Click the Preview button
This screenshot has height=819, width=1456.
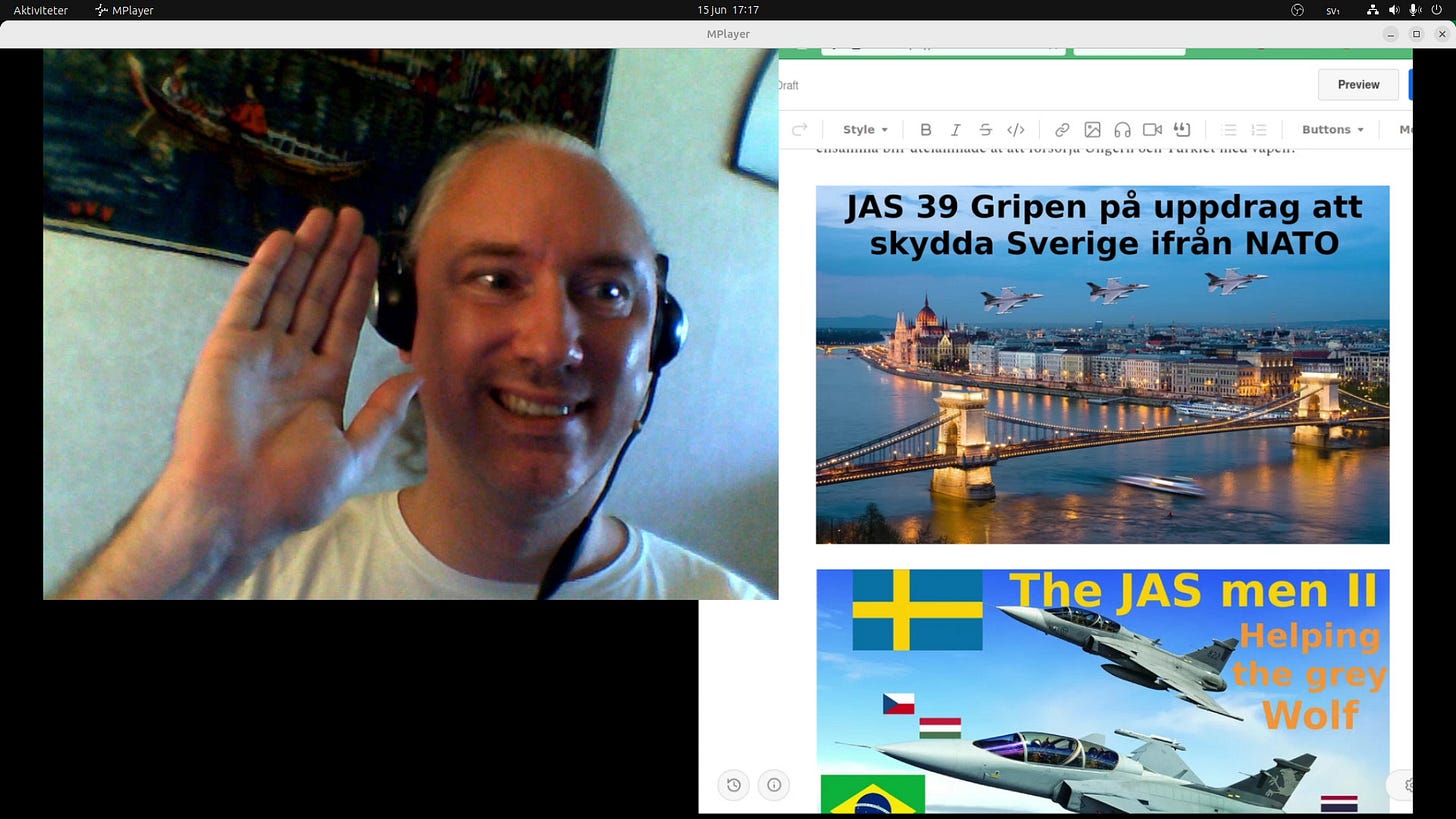tap(1358, 85)
